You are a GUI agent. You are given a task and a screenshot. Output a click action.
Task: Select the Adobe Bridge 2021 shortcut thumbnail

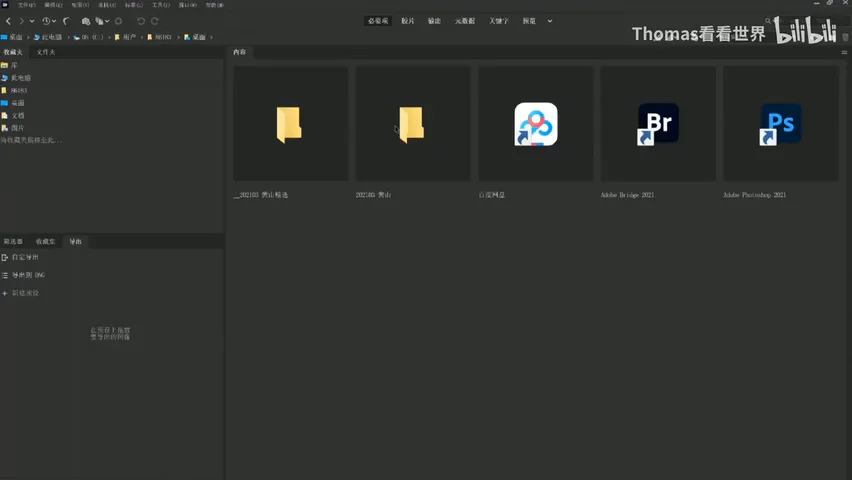point(658,124)
